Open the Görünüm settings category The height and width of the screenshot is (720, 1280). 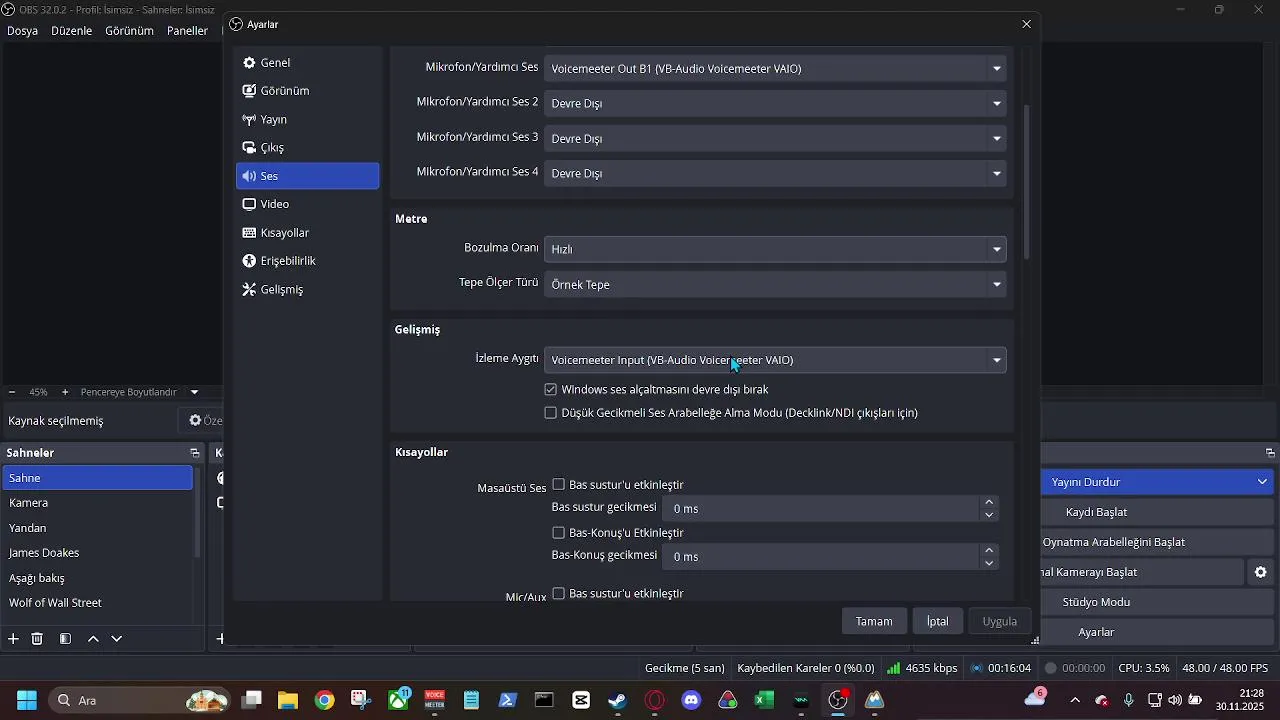307,91
